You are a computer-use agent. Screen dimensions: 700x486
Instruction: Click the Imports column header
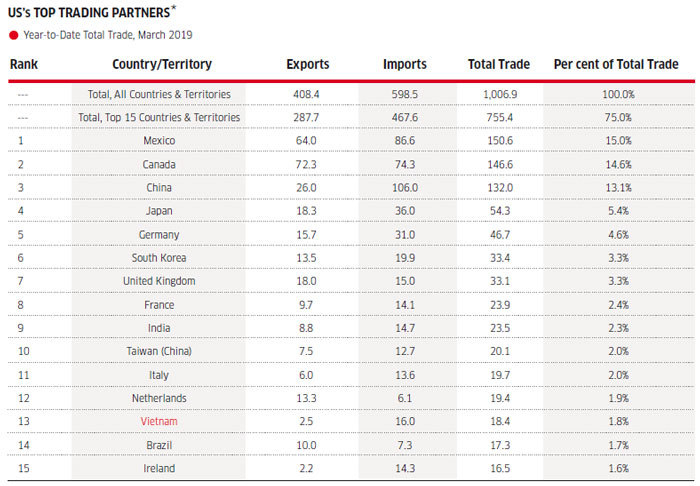405,65
